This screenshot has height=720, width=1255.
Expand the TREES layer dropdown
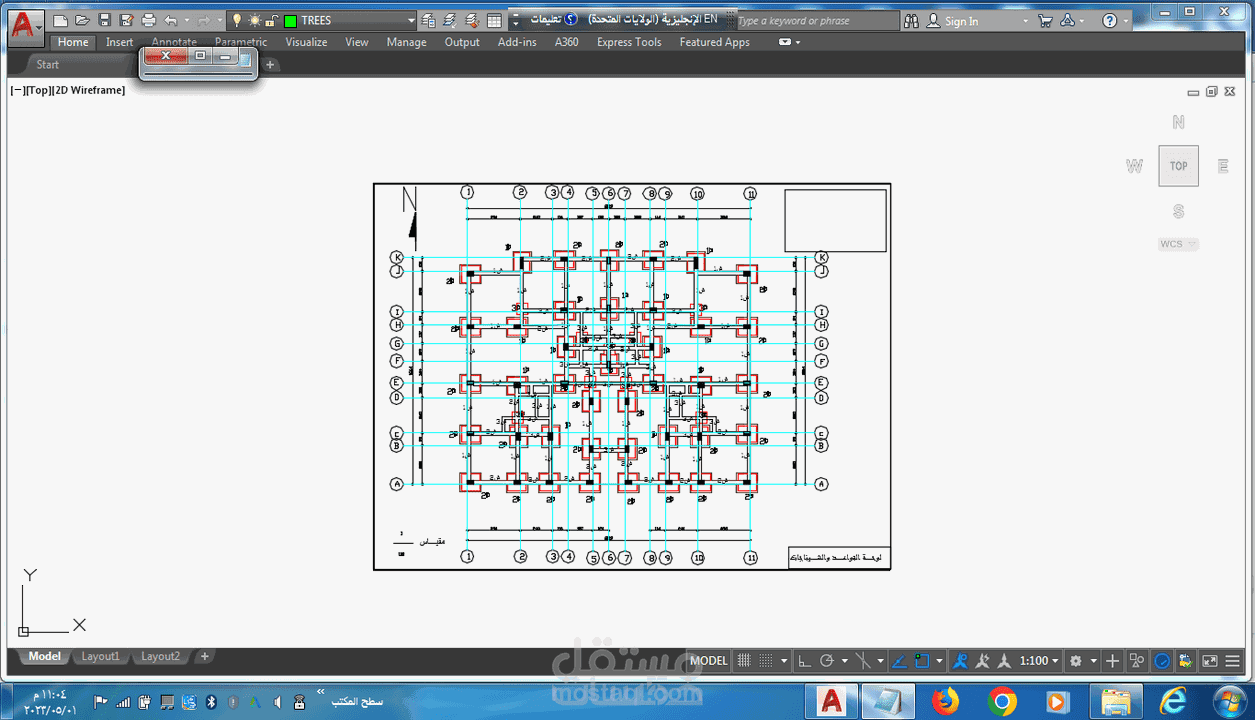411,20
